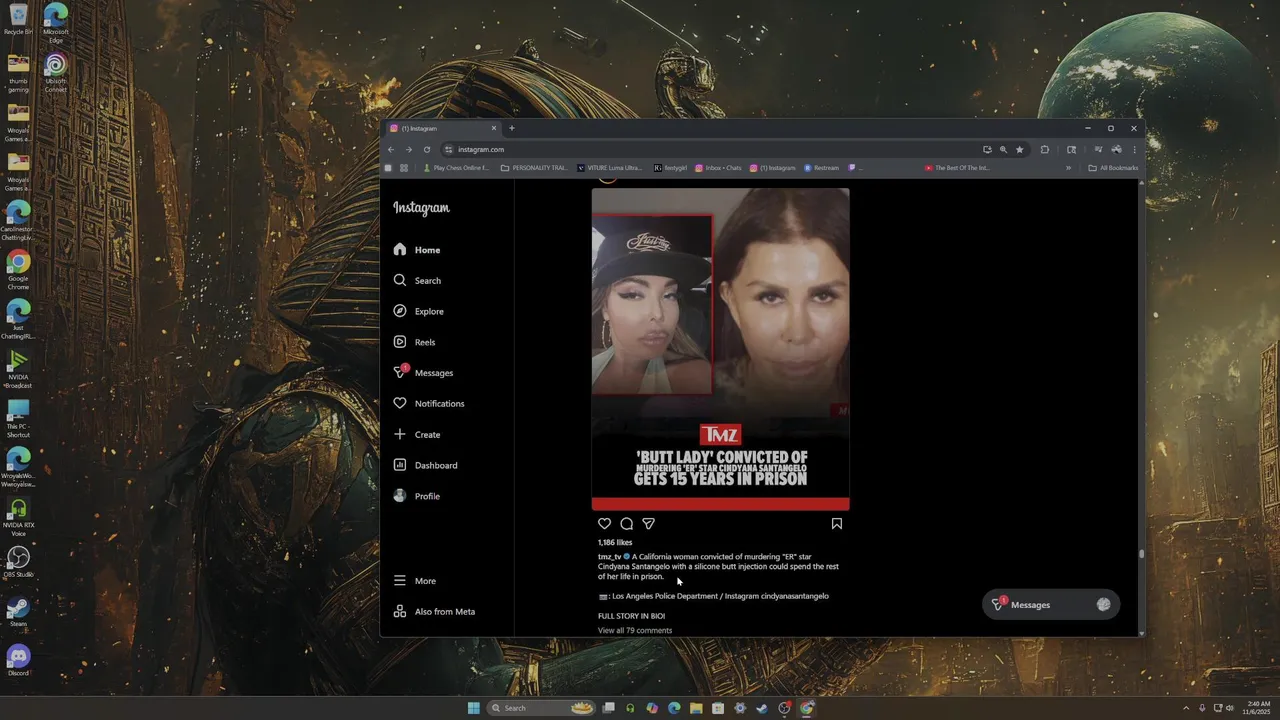
Task: Open Play Chess Online bookmark
Action: [x=456, y=168]
